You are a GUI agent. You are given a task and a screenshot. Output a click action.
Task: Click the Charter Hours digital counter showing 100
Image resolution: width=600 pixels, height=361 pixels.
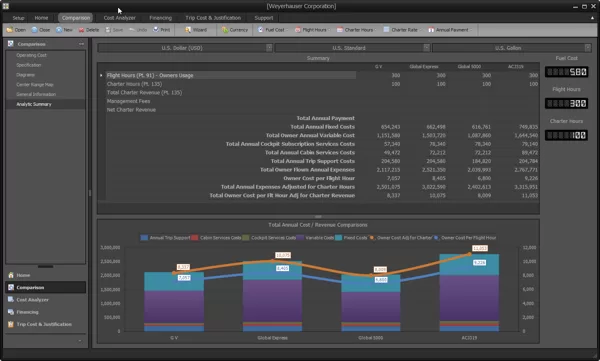[567, 135]
